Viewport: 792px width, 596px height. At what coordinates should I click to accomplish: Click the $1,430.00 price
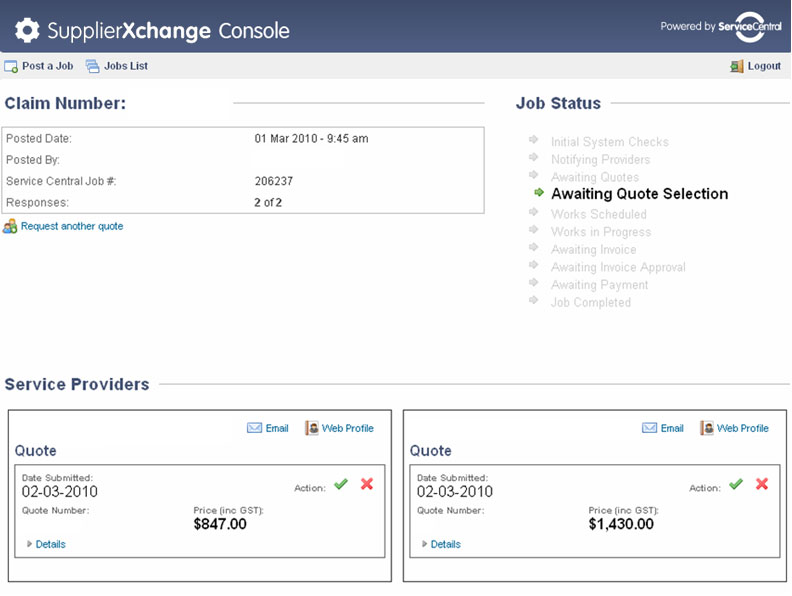[x=621, y=524]
